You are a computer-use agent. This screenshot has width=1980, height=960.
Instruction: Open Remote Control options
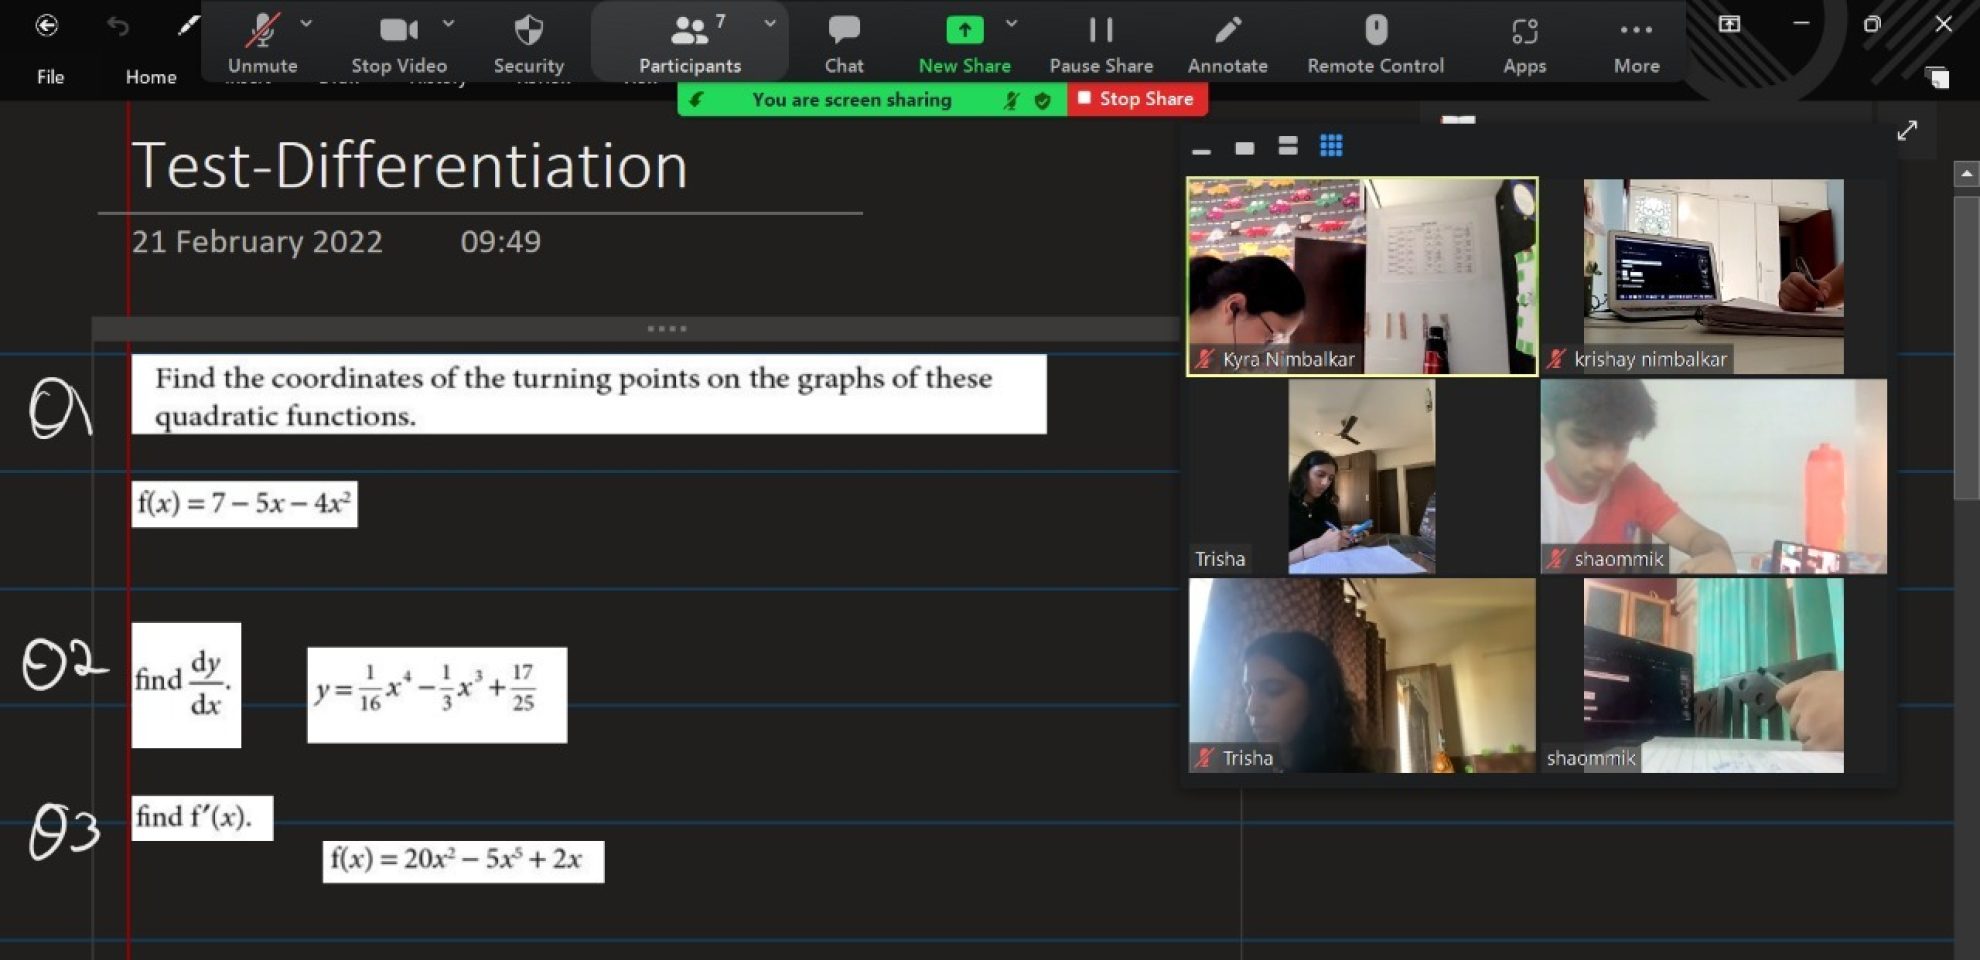coord(1375,44)
